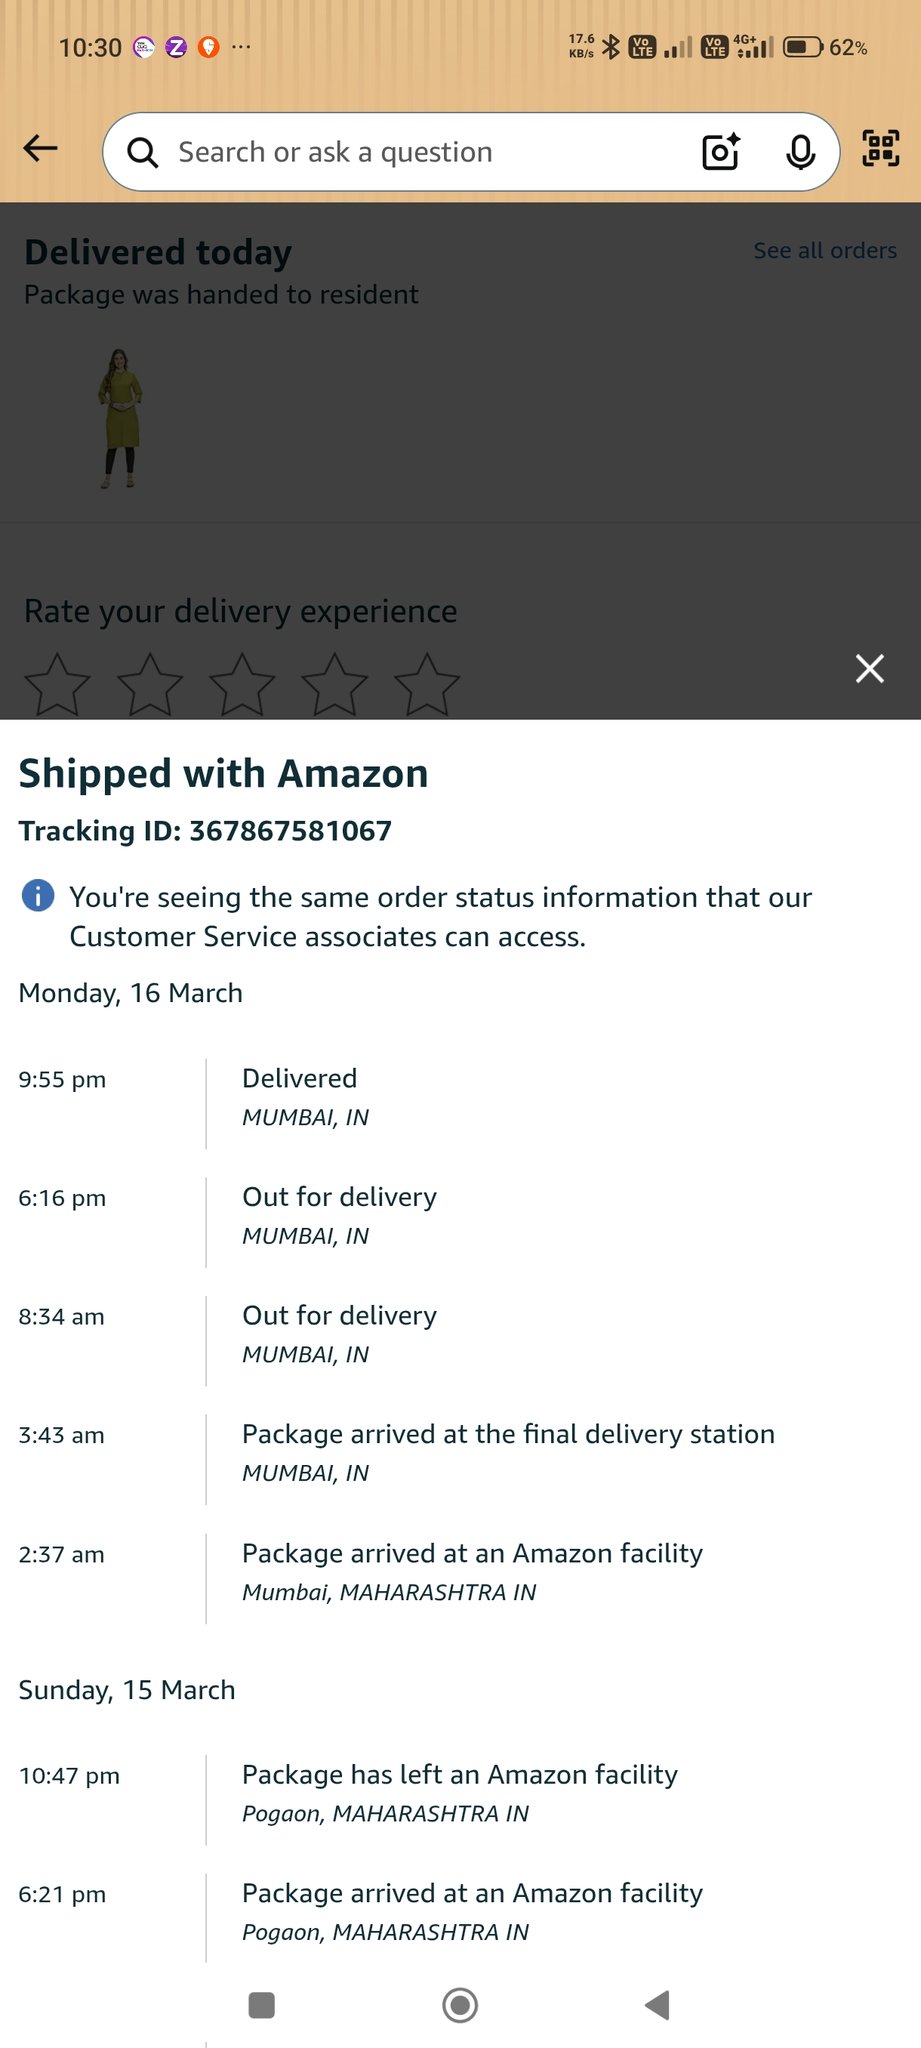Tap the Delivered today heading
The width and height of the screenshot is (921, 2048).
click(158, 252)
